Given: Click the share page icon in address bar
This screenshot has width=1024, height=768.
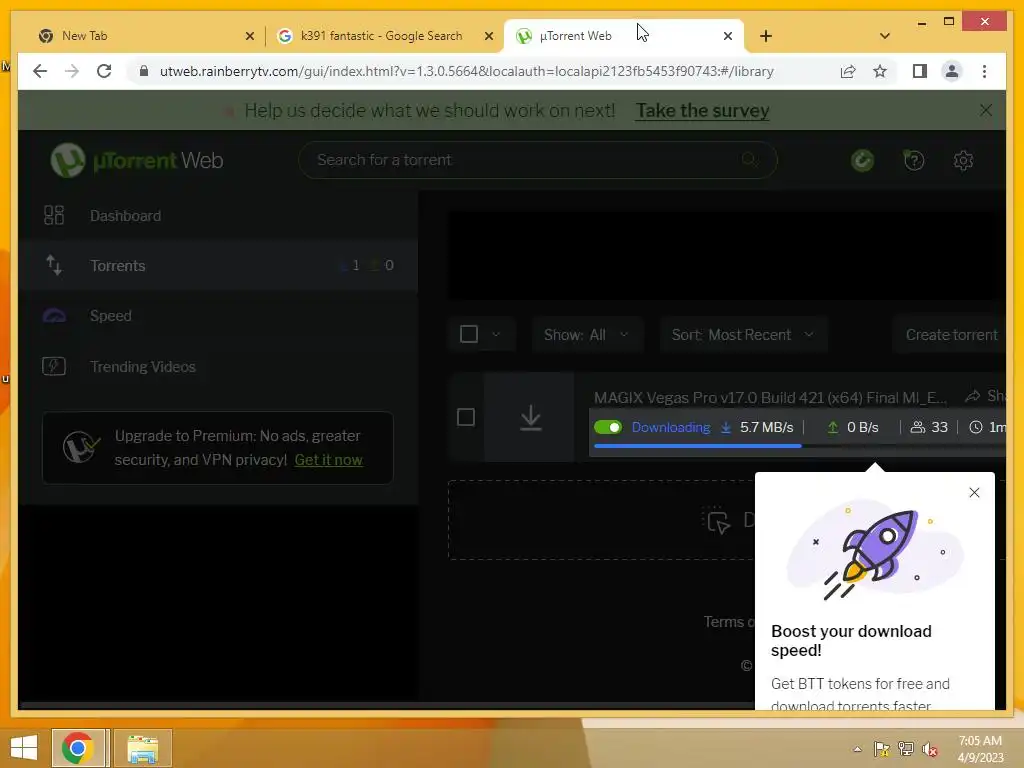Looking at the screenshot, I should click(x=848, y=71).
